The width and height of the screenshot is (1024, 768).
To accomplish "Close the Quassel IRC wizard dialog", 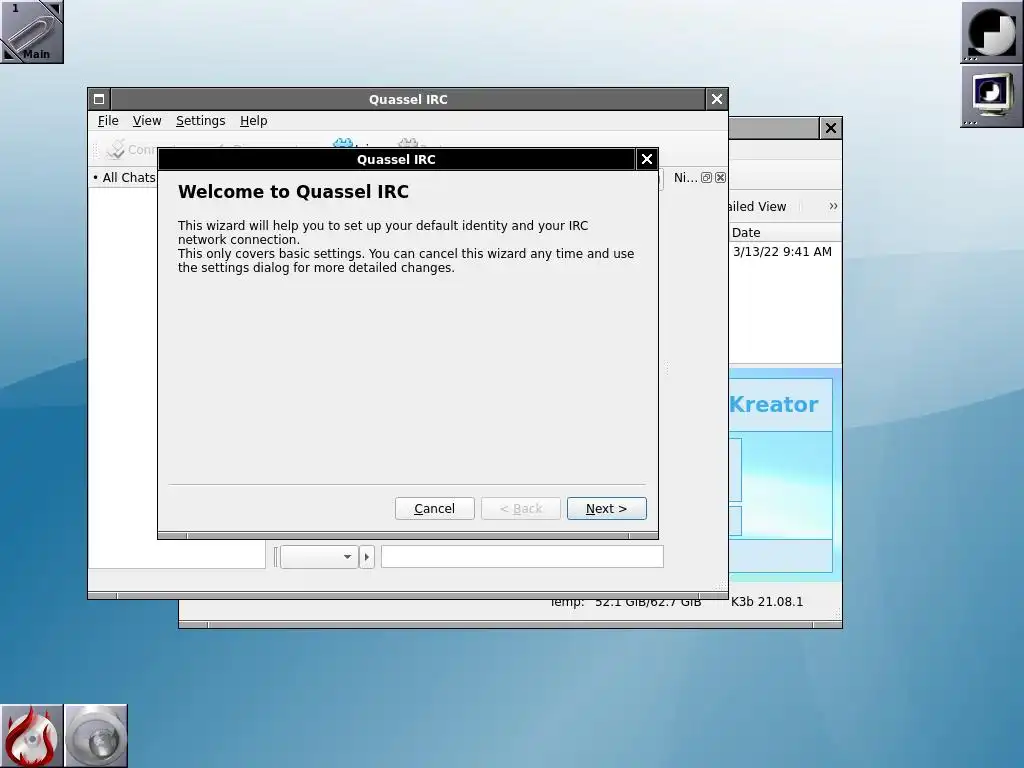I will (x=647, y=159).
